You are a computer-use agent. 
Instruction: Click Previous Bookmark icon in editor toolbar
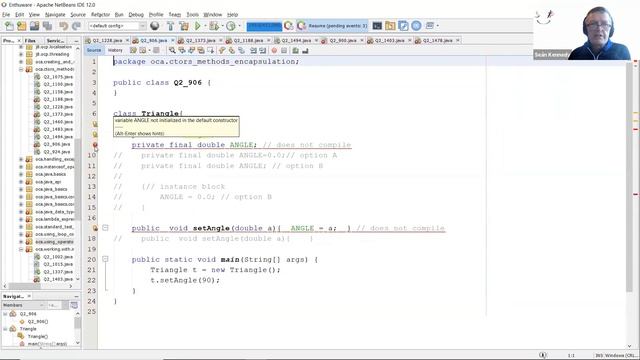[x=222, y=50]
